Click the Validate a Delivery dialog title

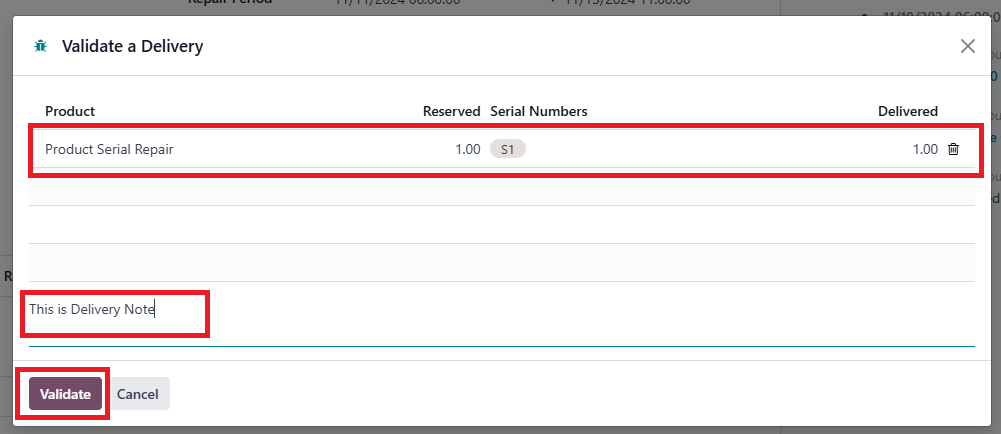coord(132,46)
